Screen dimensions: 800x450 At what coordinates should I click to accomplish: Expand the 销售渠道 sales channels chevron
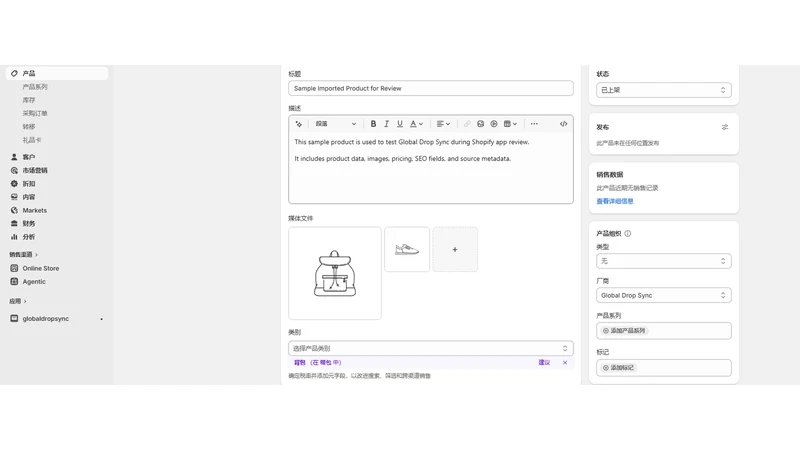coord(36,255)
